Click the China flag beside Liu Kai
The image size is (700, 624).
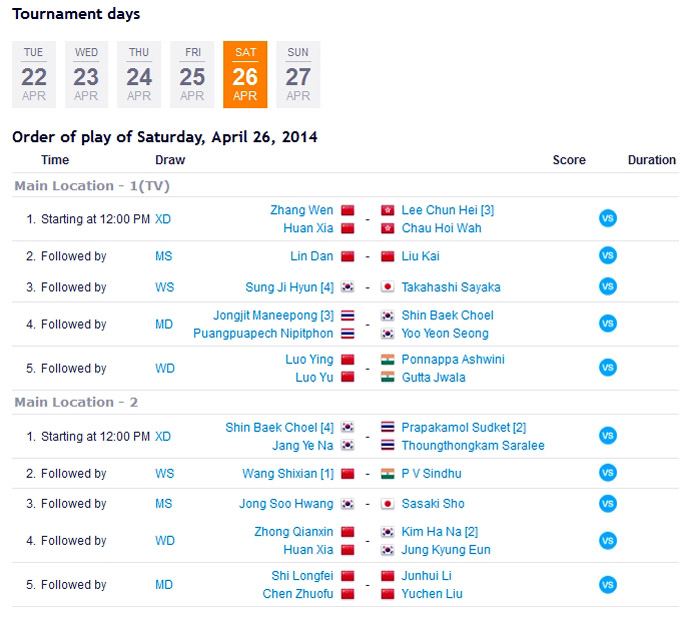pyautogui.click(x=388, y=256)
